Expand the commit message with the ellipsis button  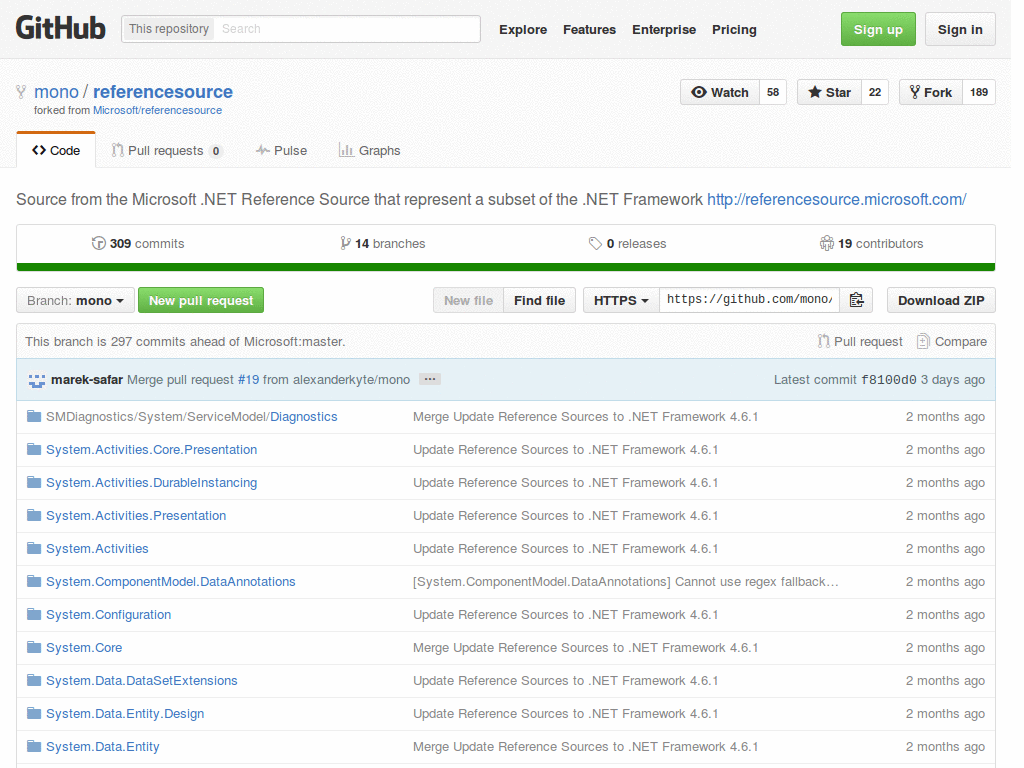(429, 379)
